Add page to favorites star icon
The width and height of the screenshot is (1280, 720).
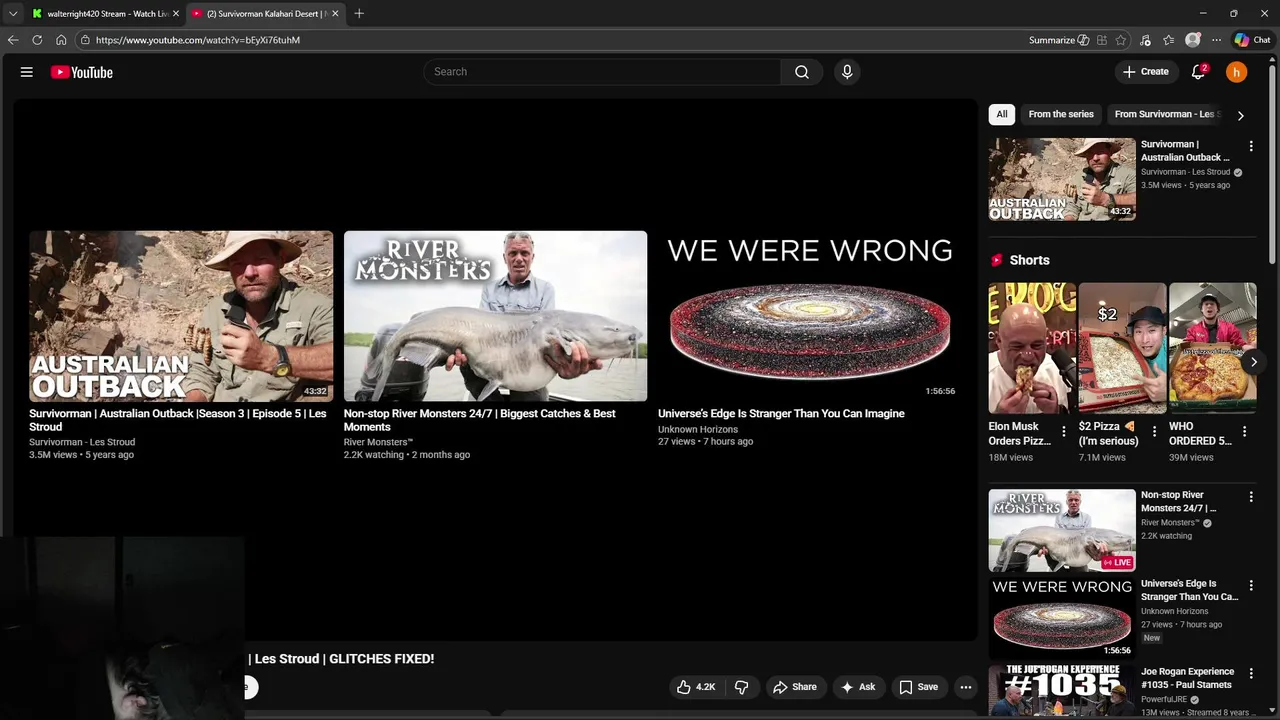coord(1121,40)
